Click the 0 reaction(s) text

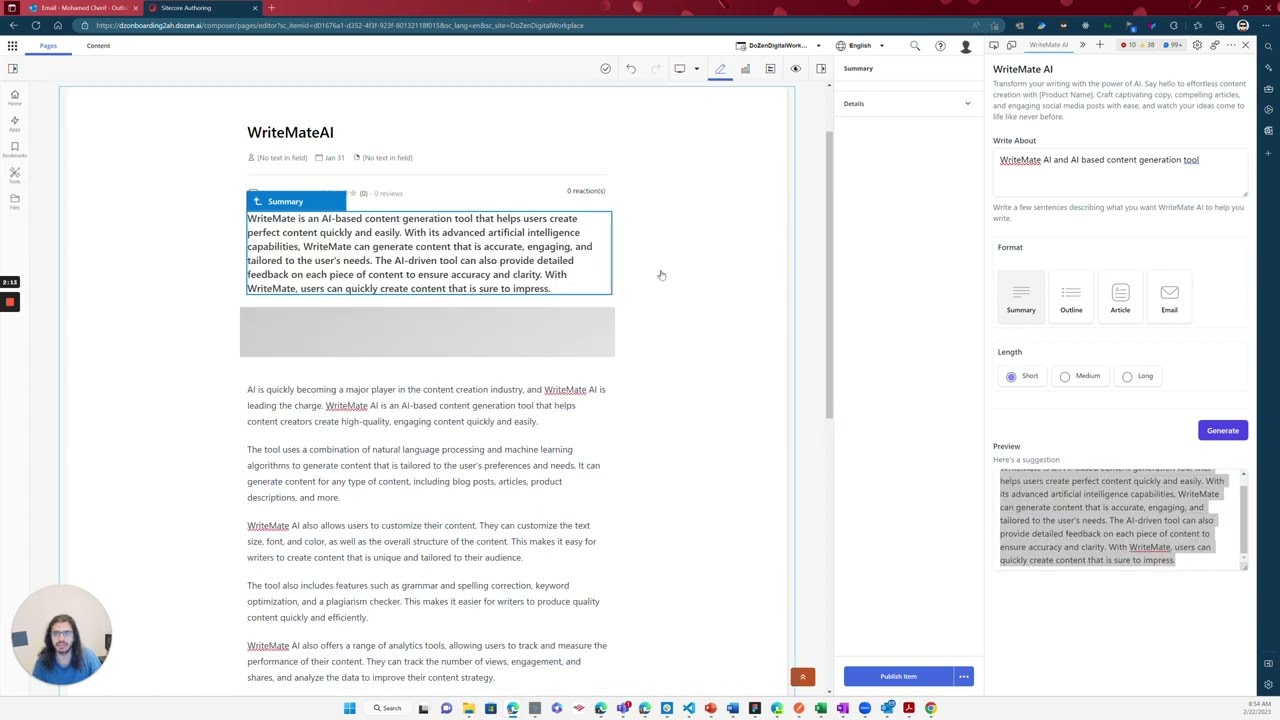[x=586, y=191]
